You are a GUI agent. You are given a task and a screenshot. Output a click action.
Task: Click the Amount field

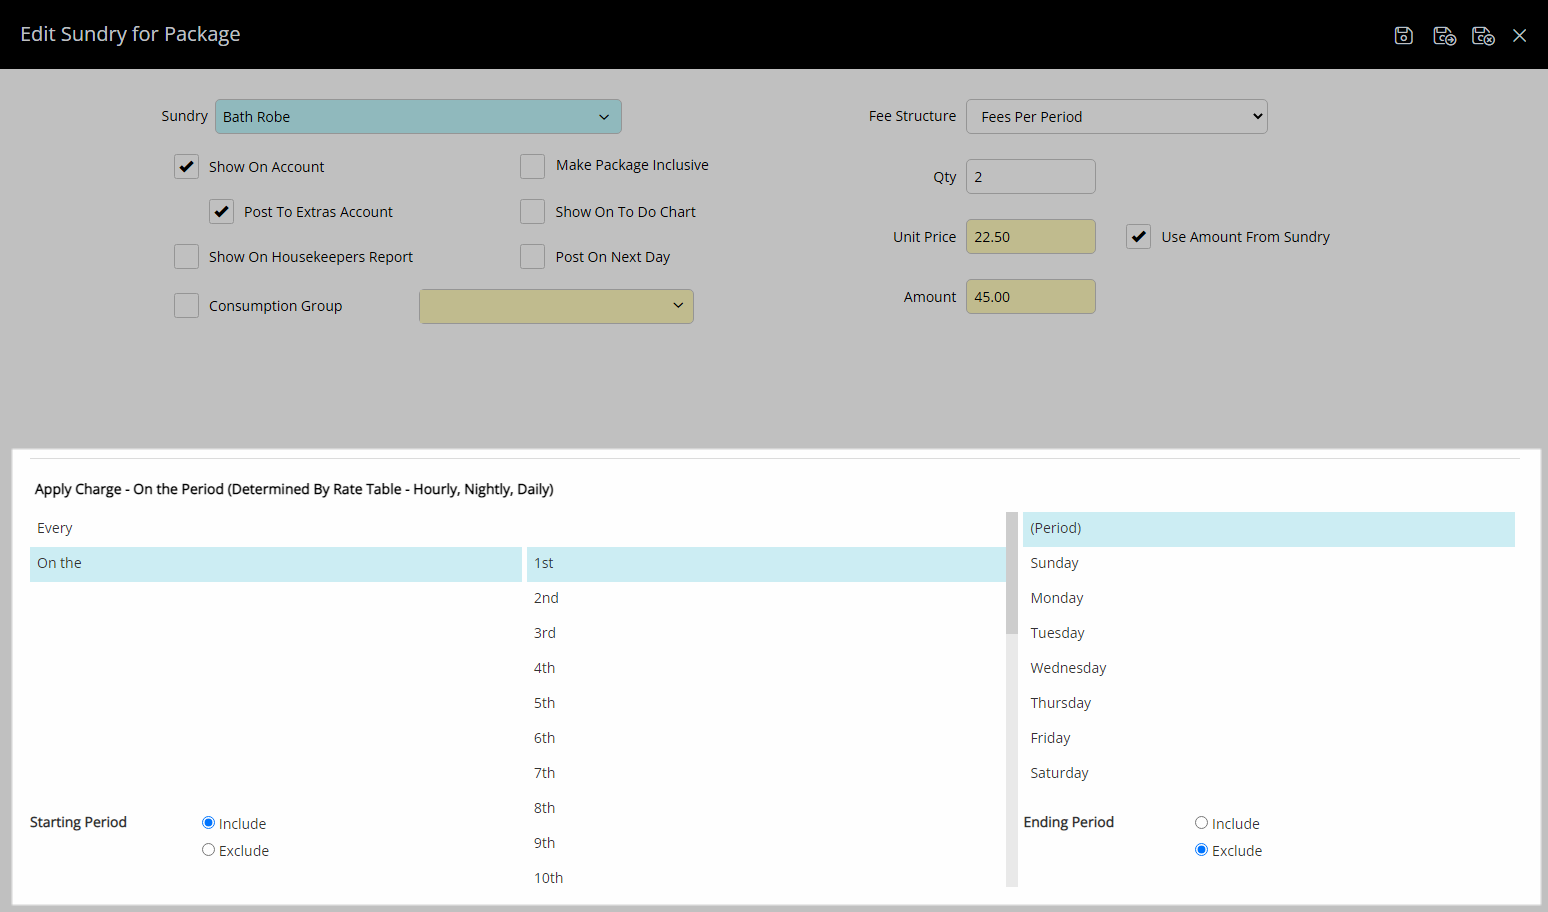(1031, 297)
